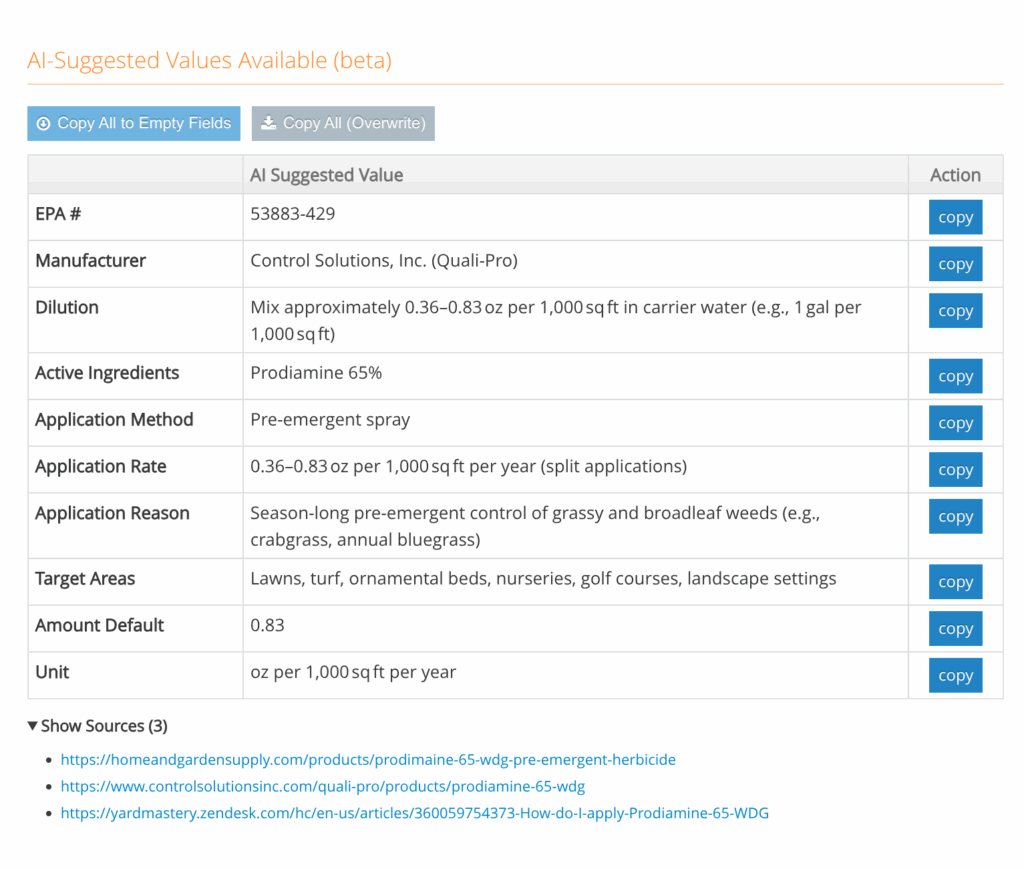This screenshot has width=1024, height=869.
Task: Click Copy All to Empty Fields button
Action: click(x=134, y=124)
